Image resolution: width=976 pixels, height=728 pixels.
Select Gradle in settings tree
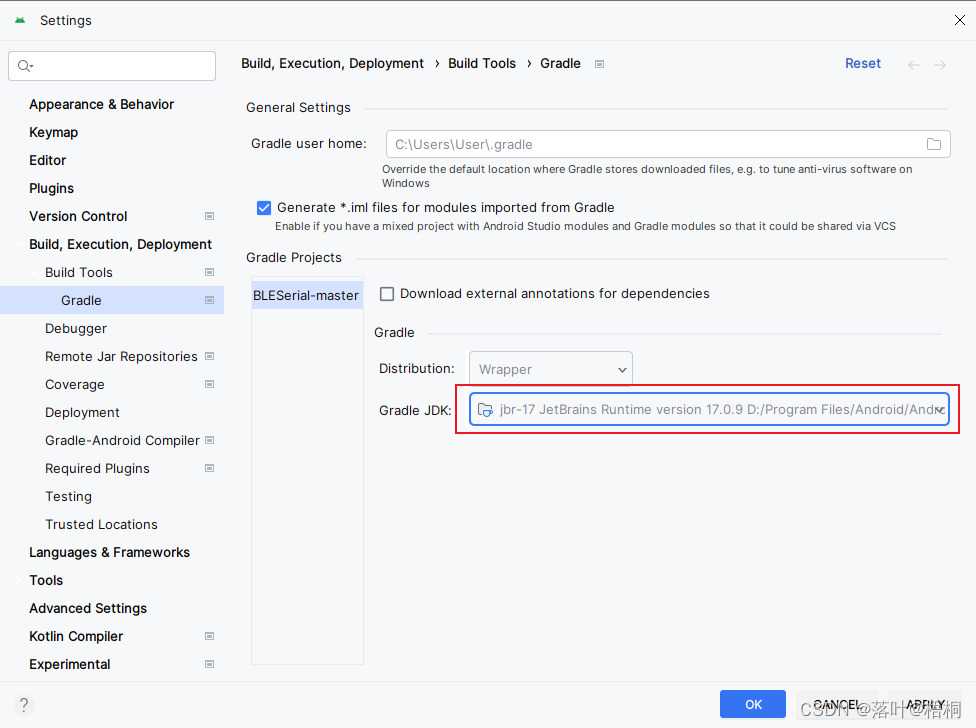click(81, 301)
